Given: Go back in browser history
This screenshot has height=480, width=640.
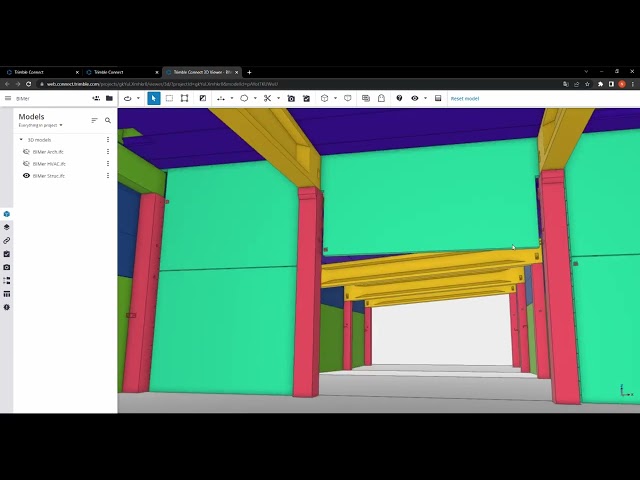Looking at the screenshot, I should click(x=7, y=84).
